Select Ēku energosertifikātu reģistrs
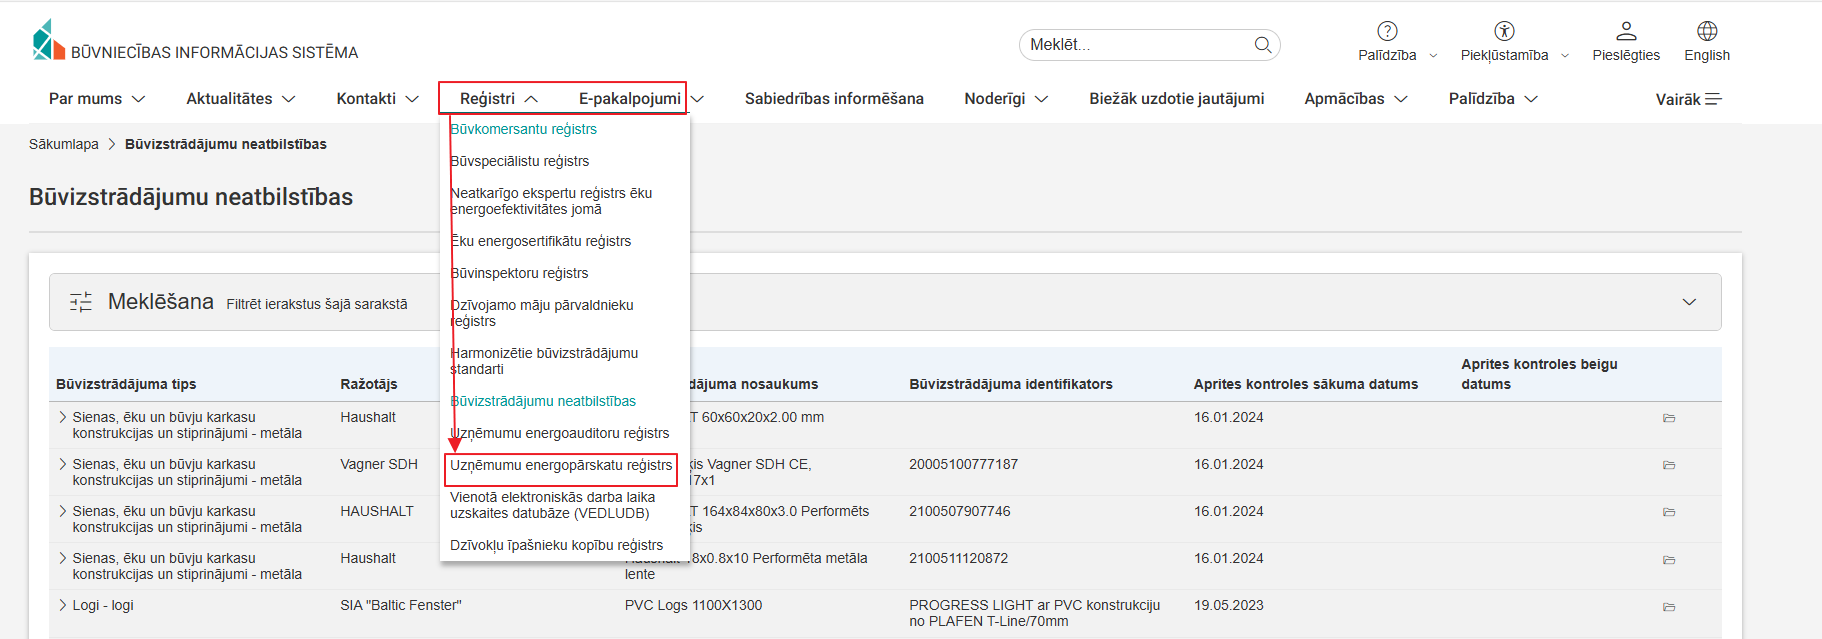This screenshot has width=1822, height=639. [540, 241]
